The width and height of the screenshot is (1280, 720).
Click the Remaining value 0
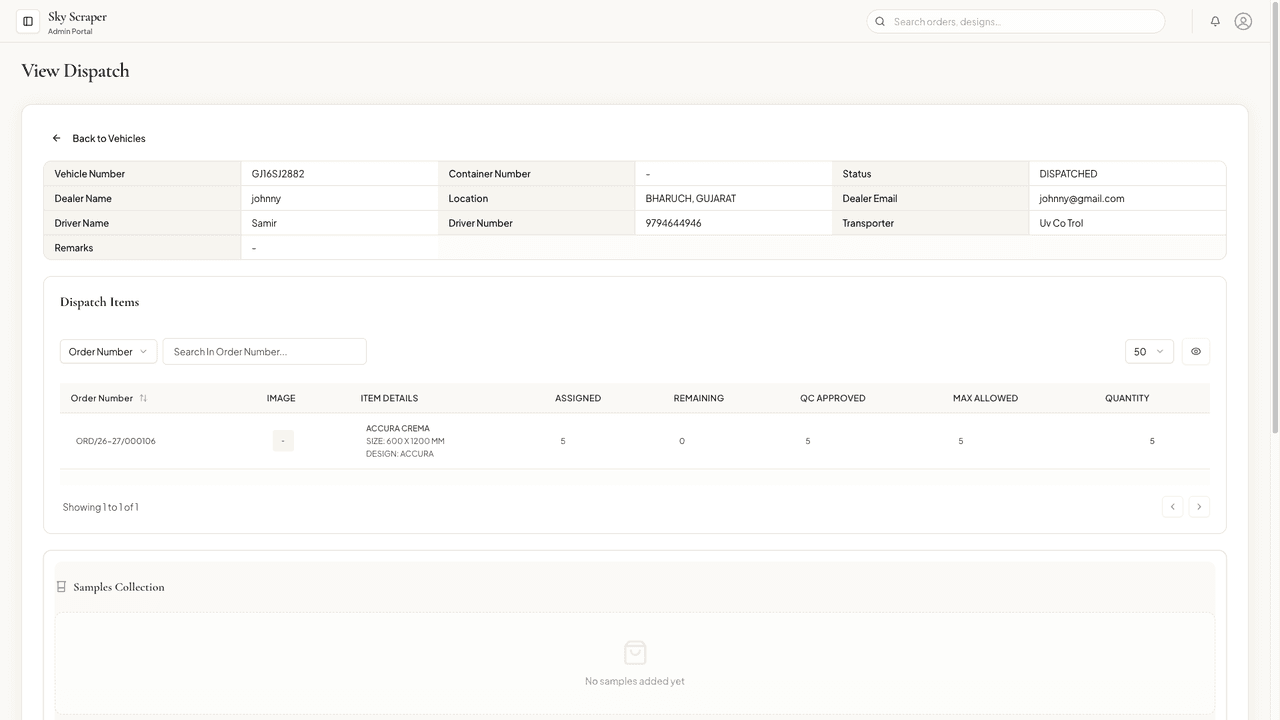(x=682, y=441)
